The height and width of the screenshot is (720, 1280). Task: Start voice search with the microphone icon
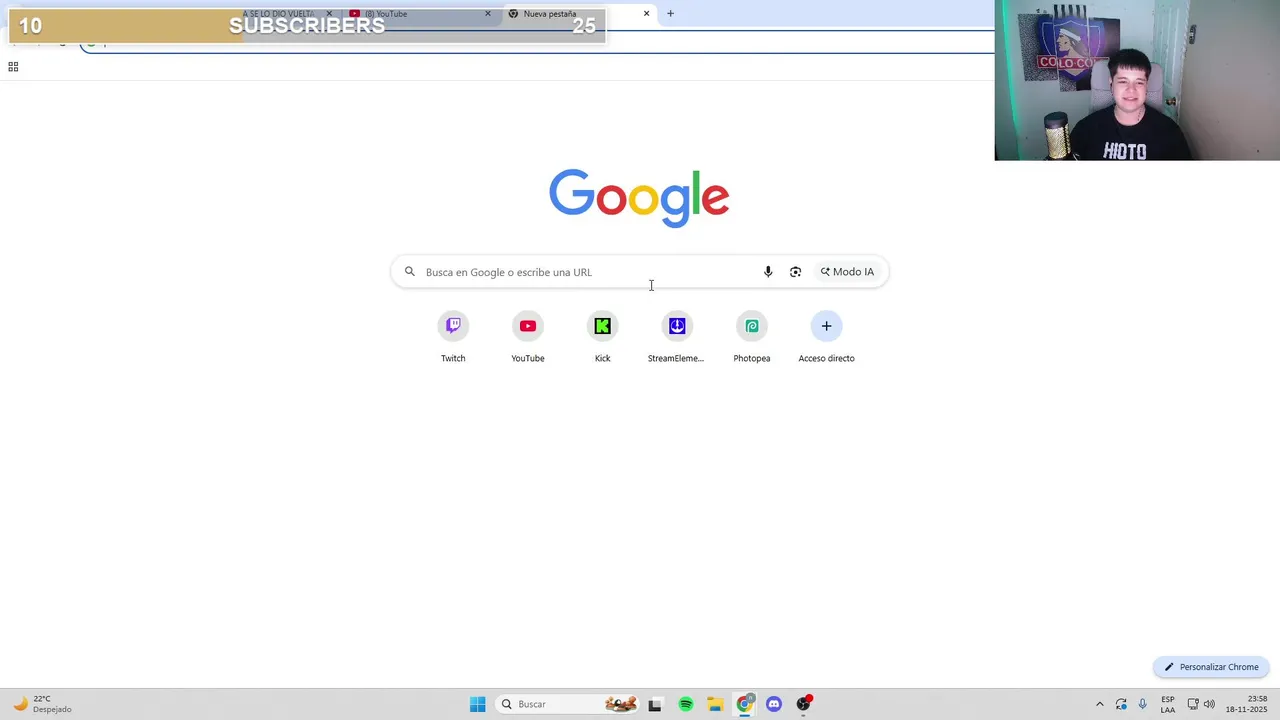point(768,272)
